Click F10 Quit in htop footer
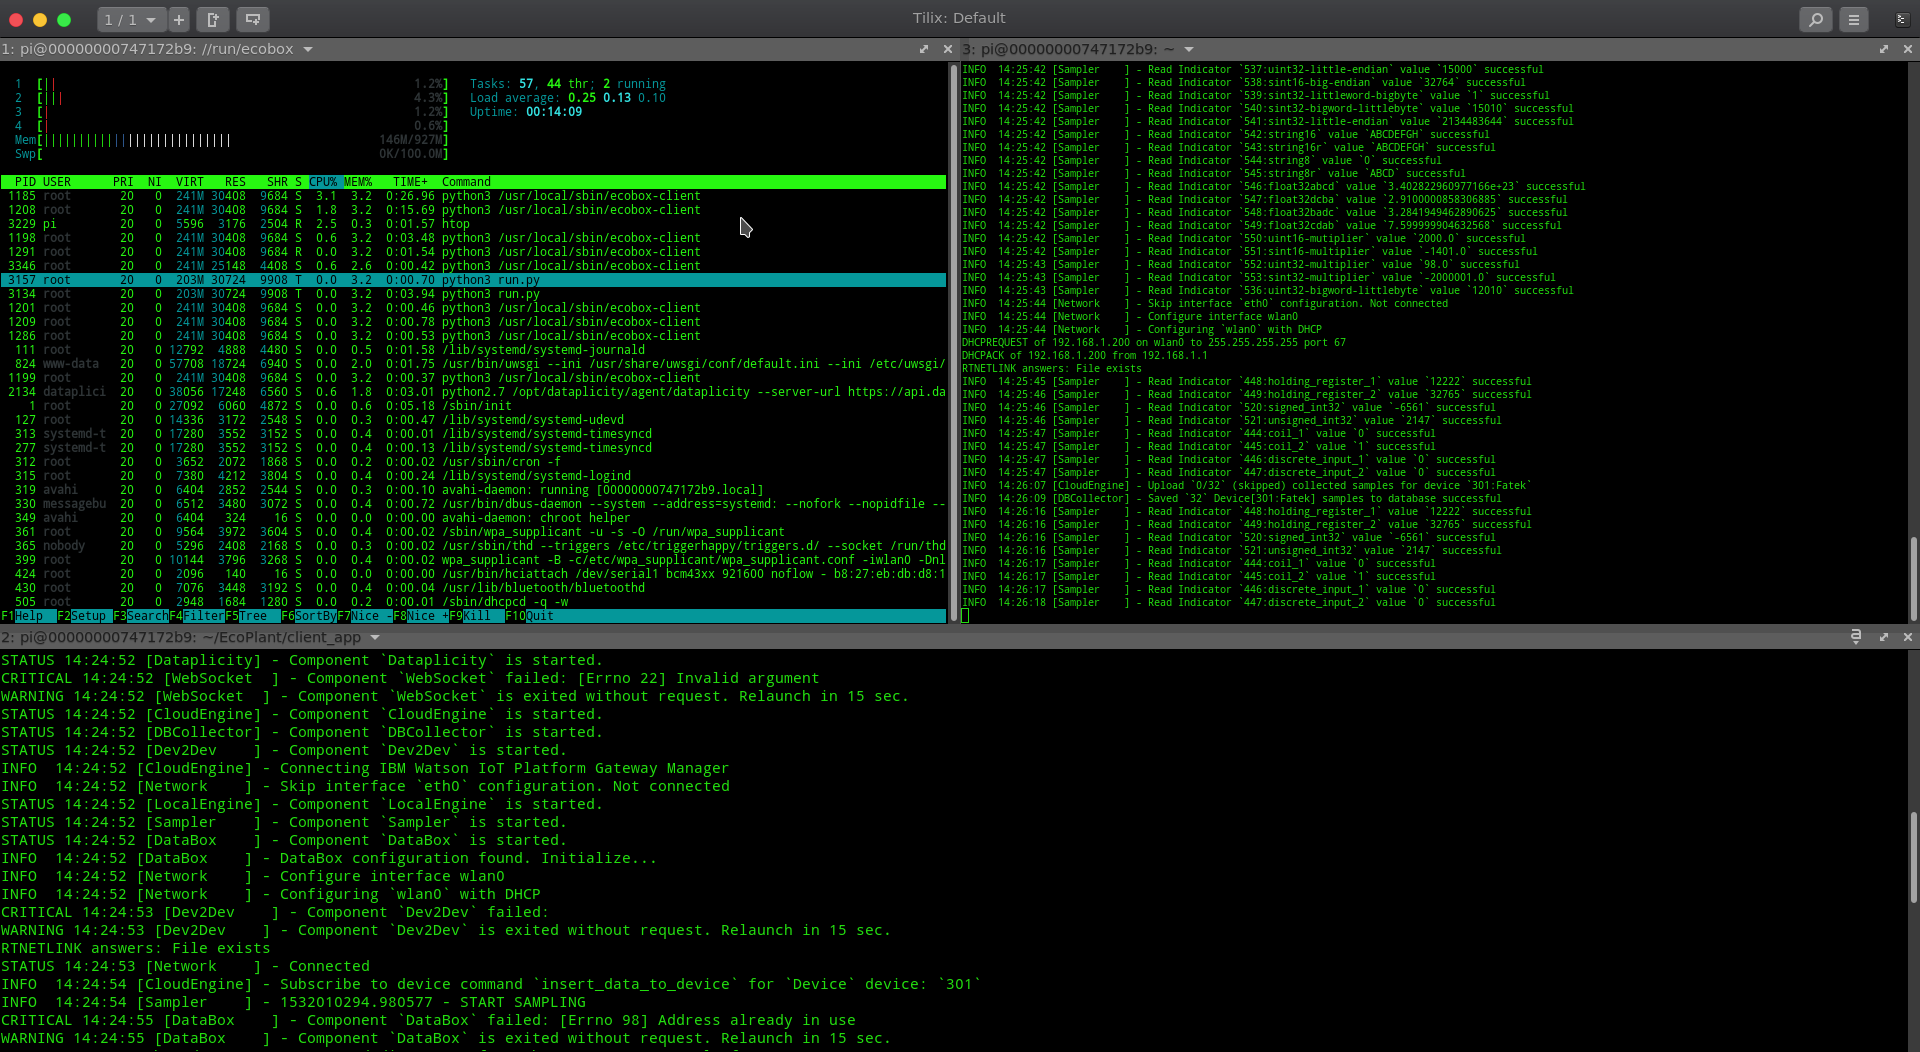This screenshot has width=1920, height=1052. [530, 616]
